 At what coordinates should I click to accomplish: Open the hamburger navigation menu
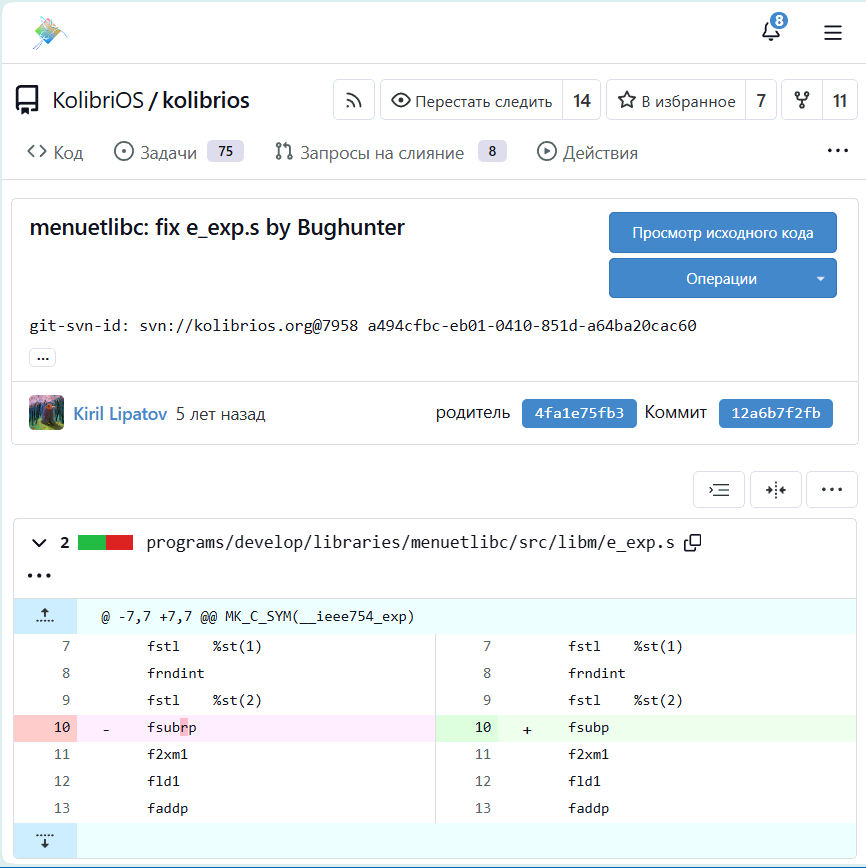pos(832,33)
